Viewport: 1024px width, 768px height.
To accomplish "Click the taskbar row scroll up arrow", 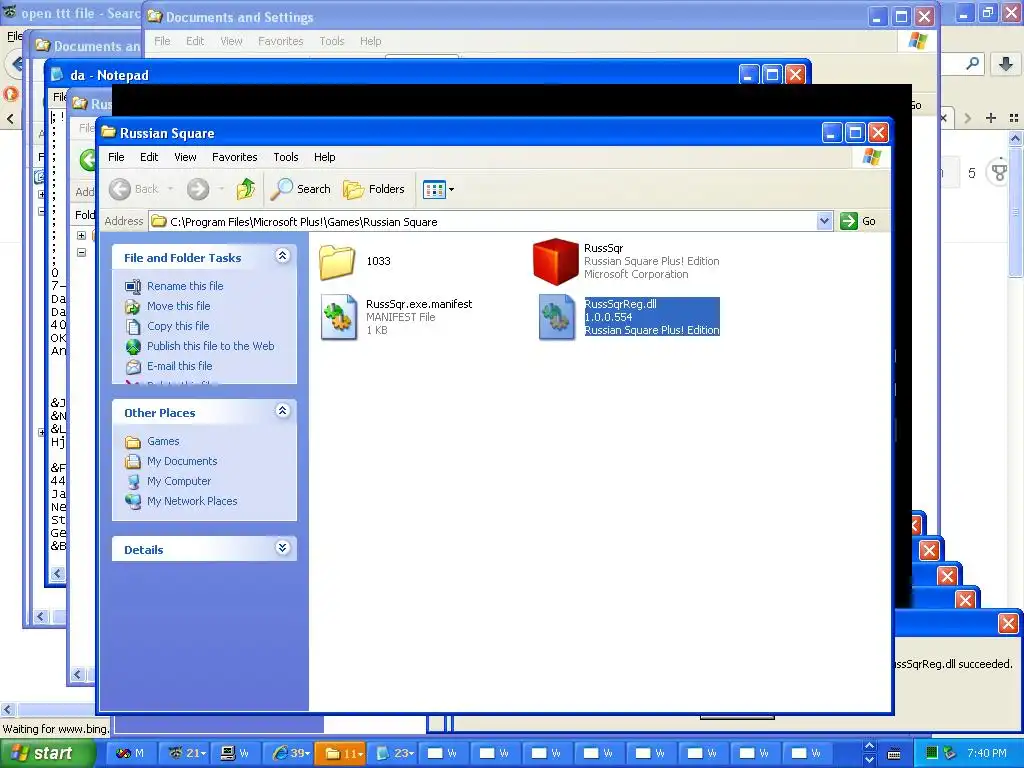I will (x=869, y=746).
